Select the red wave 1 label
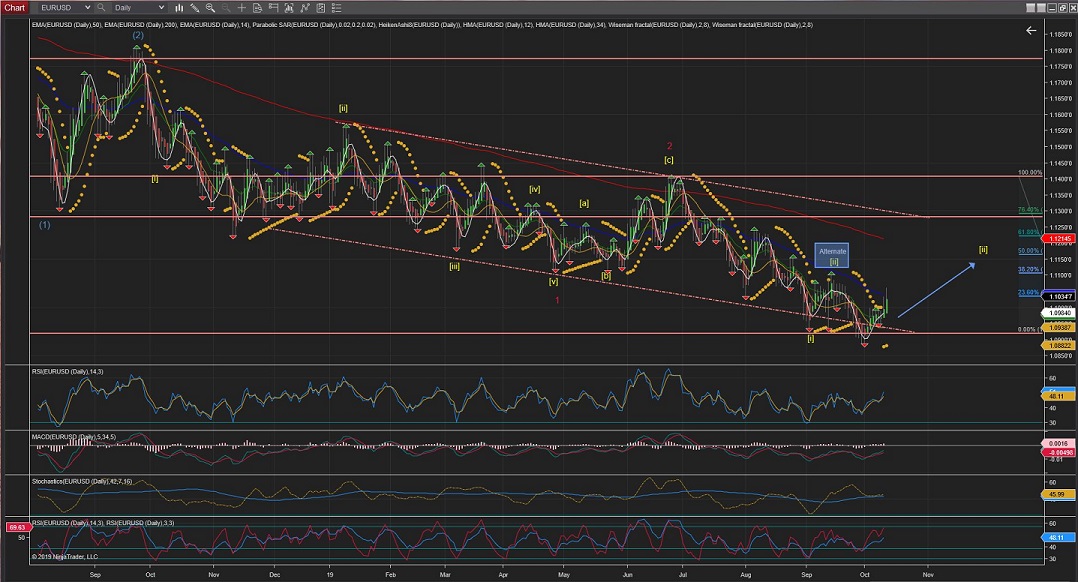The height and width of the screenshot is (582, 1078). pos(557,300)
